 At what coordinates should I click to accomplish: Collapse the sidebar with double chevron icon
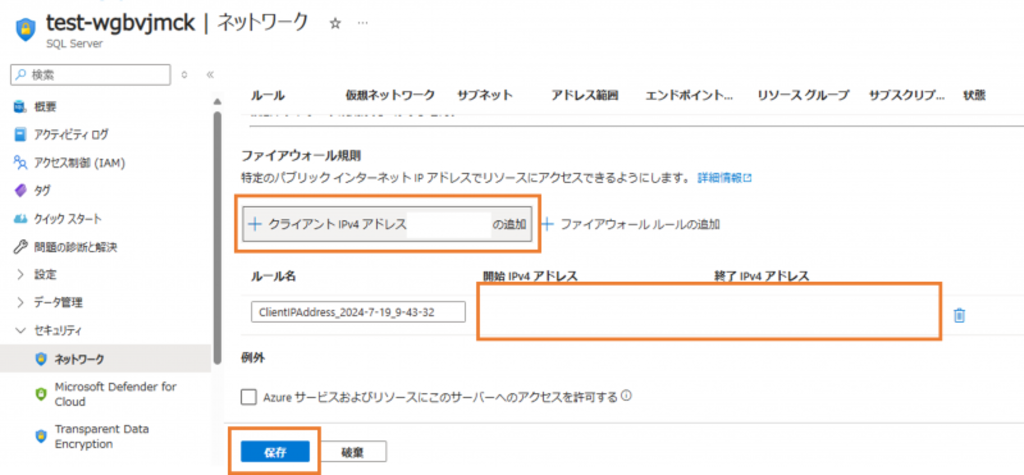pyautogui.click(x=210, y=75)
